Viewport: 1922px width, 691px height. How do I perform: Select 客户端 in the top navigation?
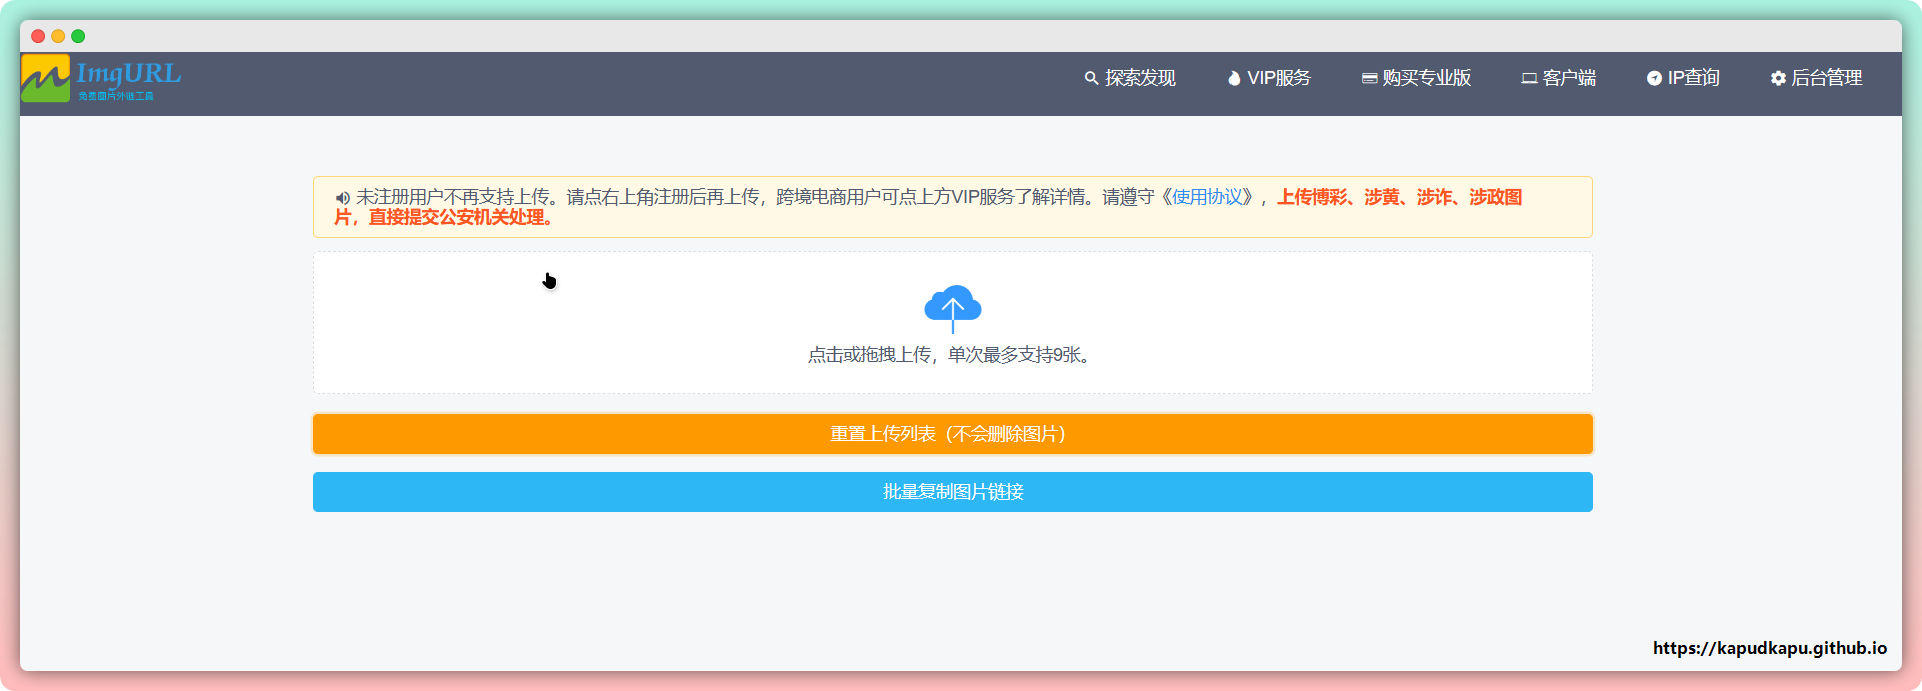[1569, 78]
